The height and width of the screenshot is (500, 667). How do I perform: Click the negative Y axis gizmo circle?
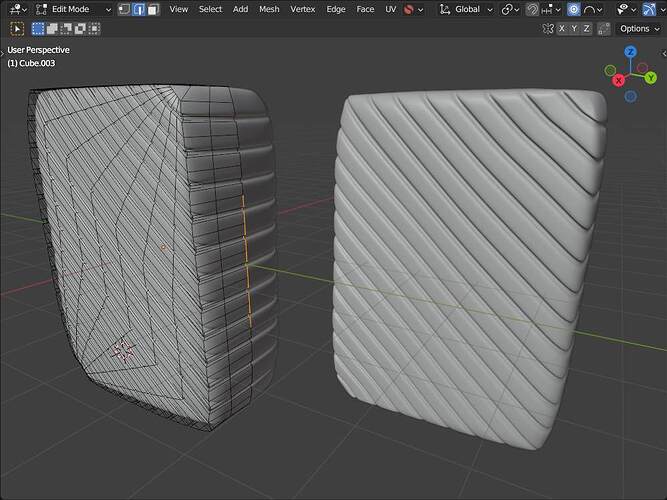click(x=610, y=70)
